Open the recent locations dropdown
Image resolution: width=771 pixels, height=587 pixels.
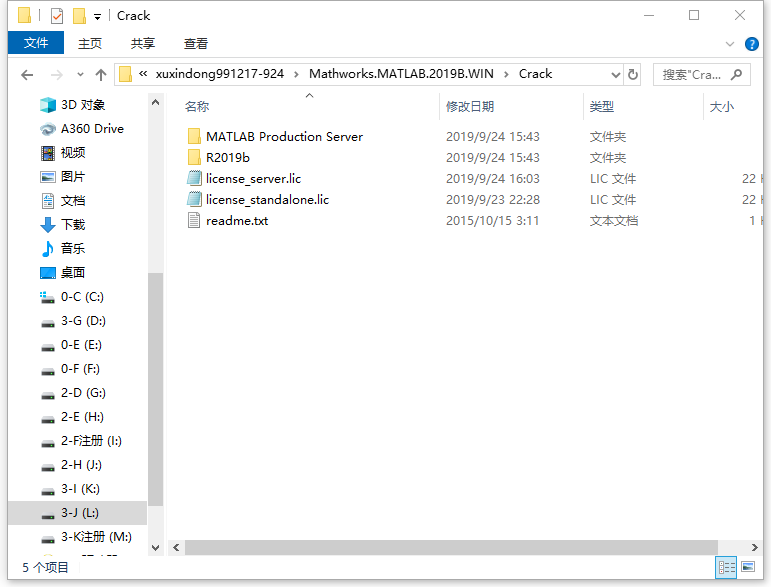(x=80, y=75)
